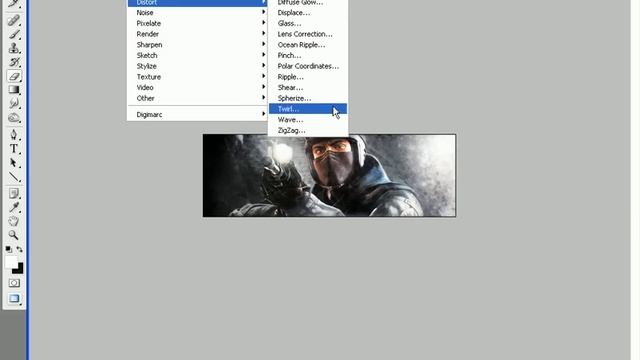Expand the Texture submenu arrow
This screenshot has width=640, height=360.
coord(263,76)
